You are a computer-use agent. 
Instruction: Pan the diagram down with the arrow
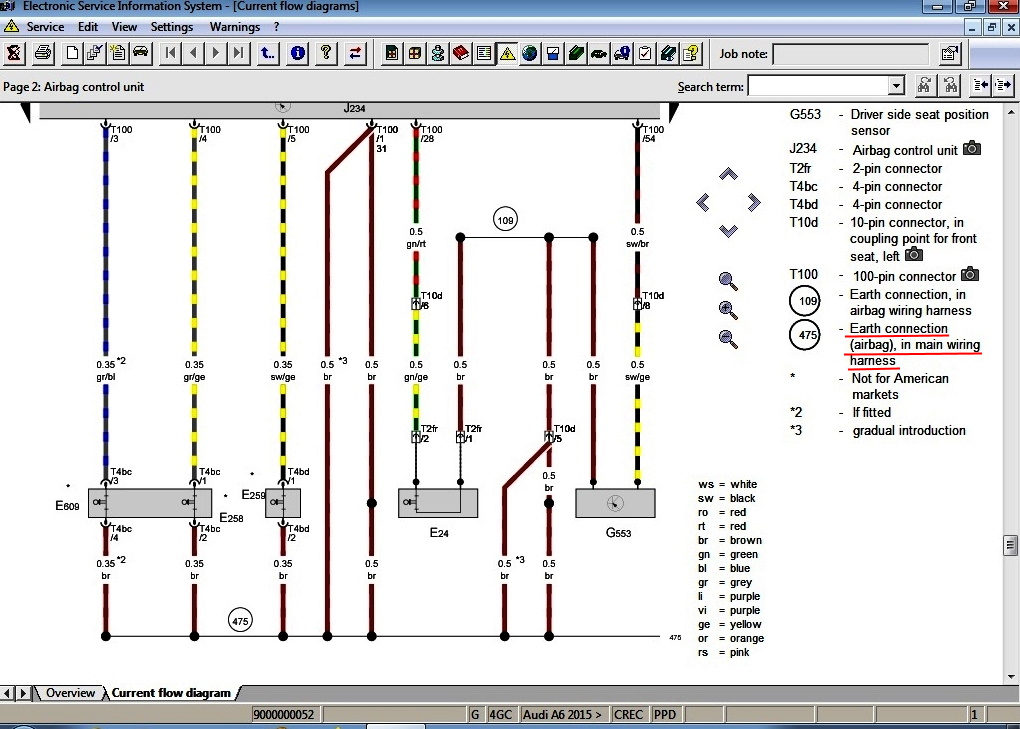[728, 231]
